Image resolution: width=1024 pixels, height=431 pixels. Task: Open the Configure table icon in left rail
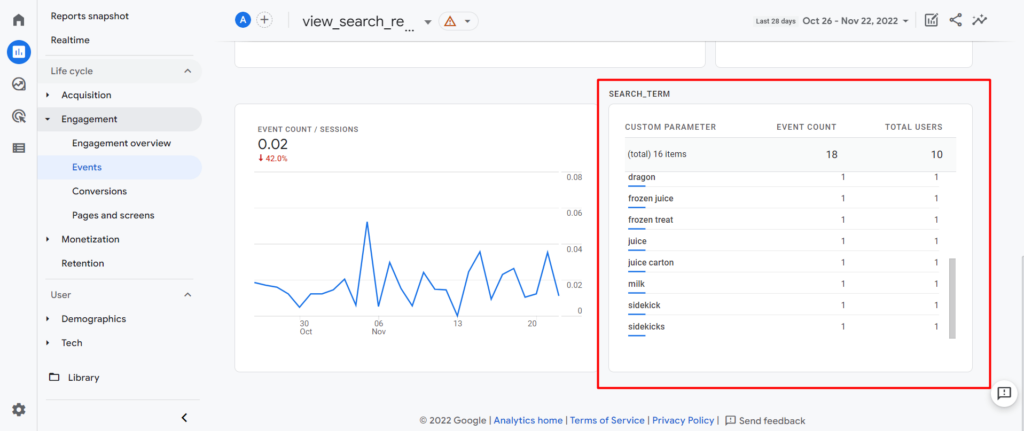[x=19, y=148]
